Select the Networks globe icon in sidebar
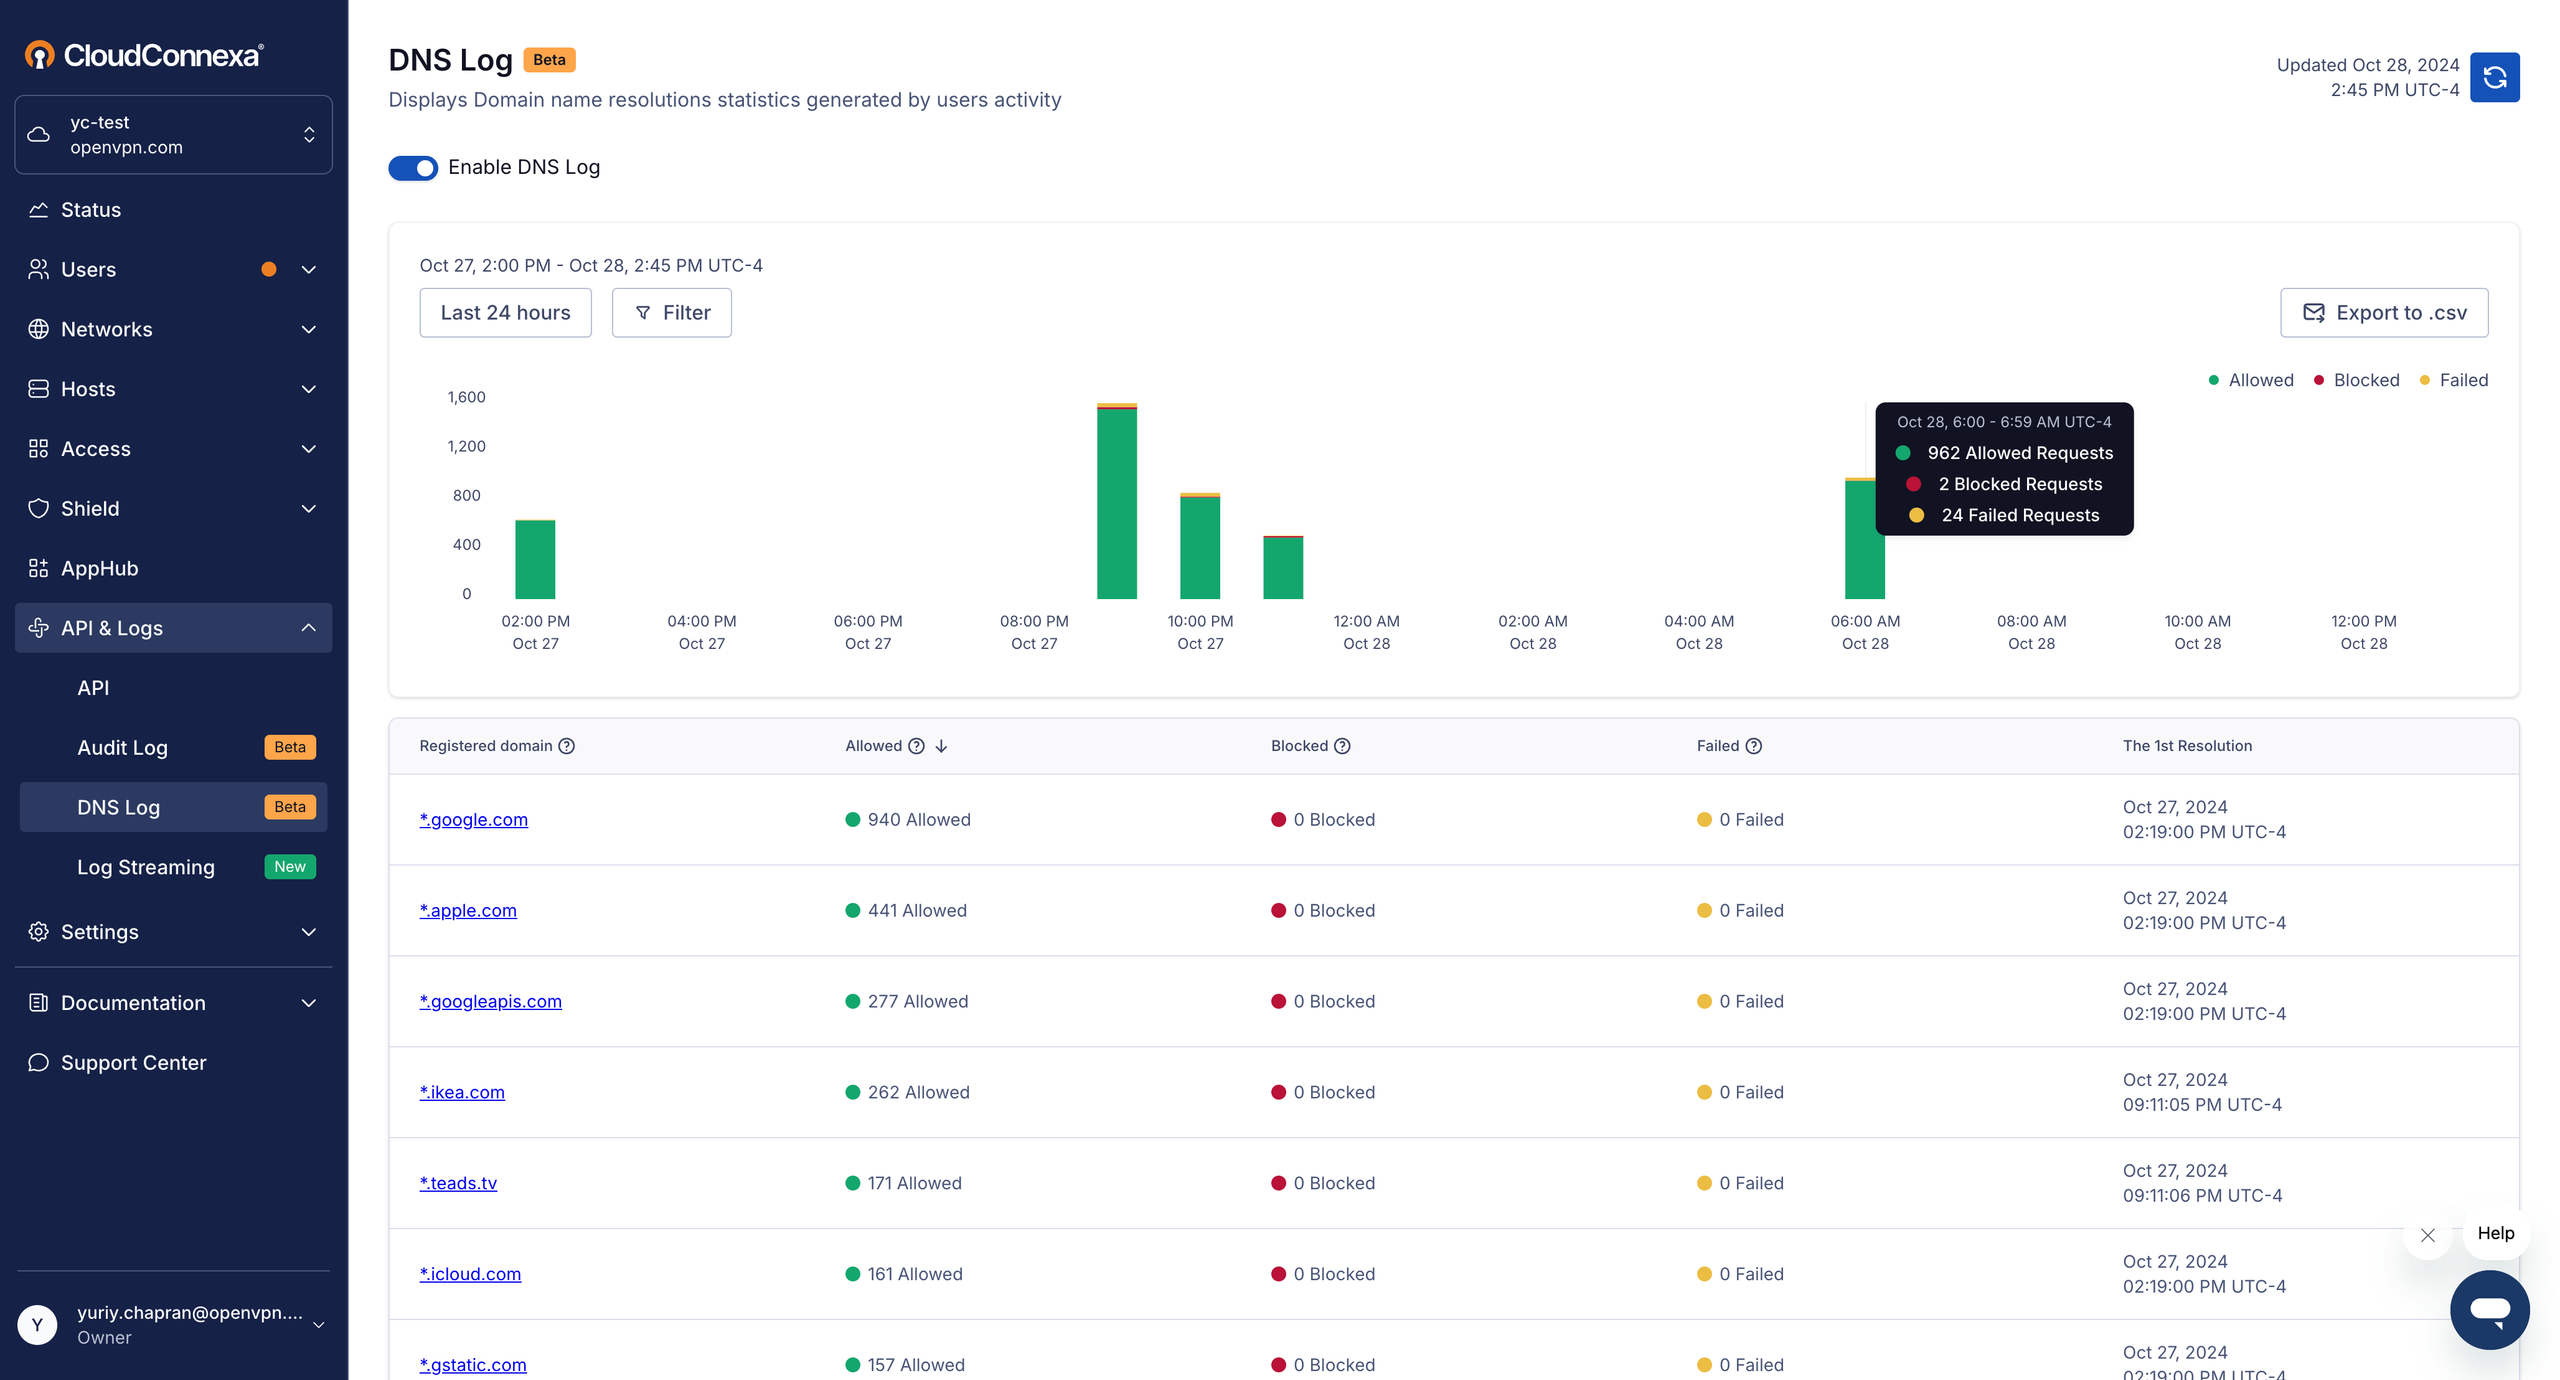2560x1380 pixels. click(39, 328)
